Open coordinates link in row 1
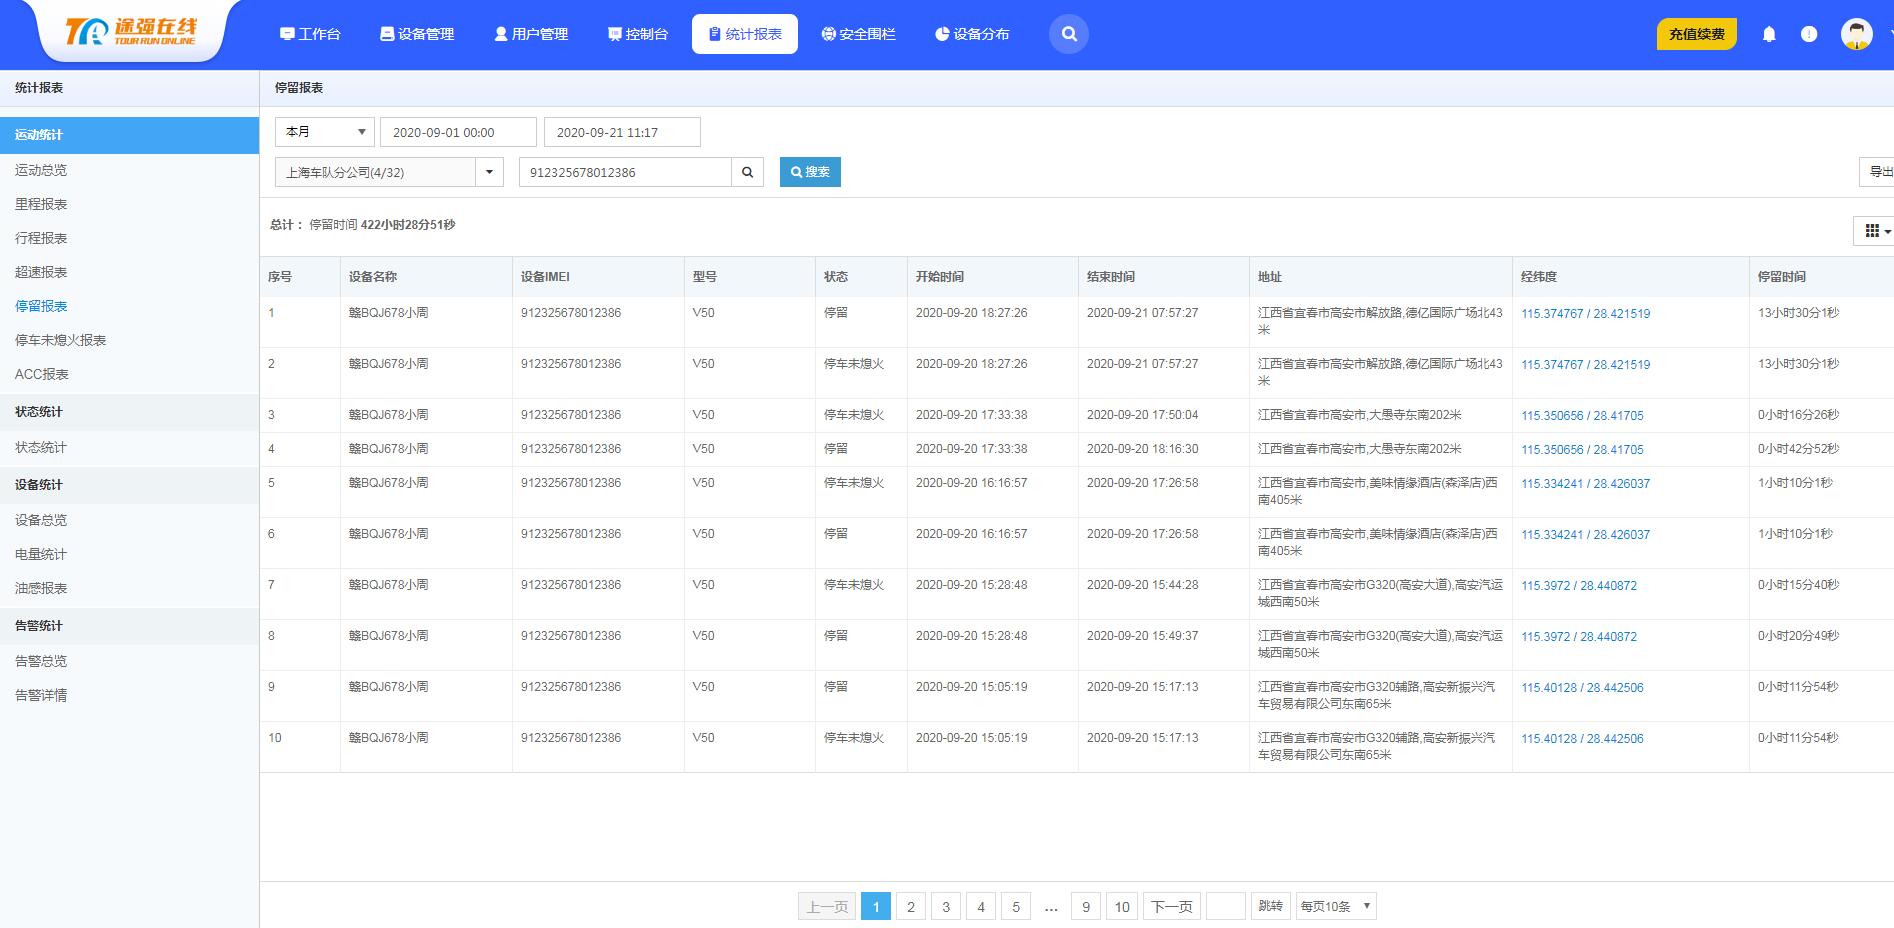This screenshot has width=1894, height=928. click(x=1586, y=314)
